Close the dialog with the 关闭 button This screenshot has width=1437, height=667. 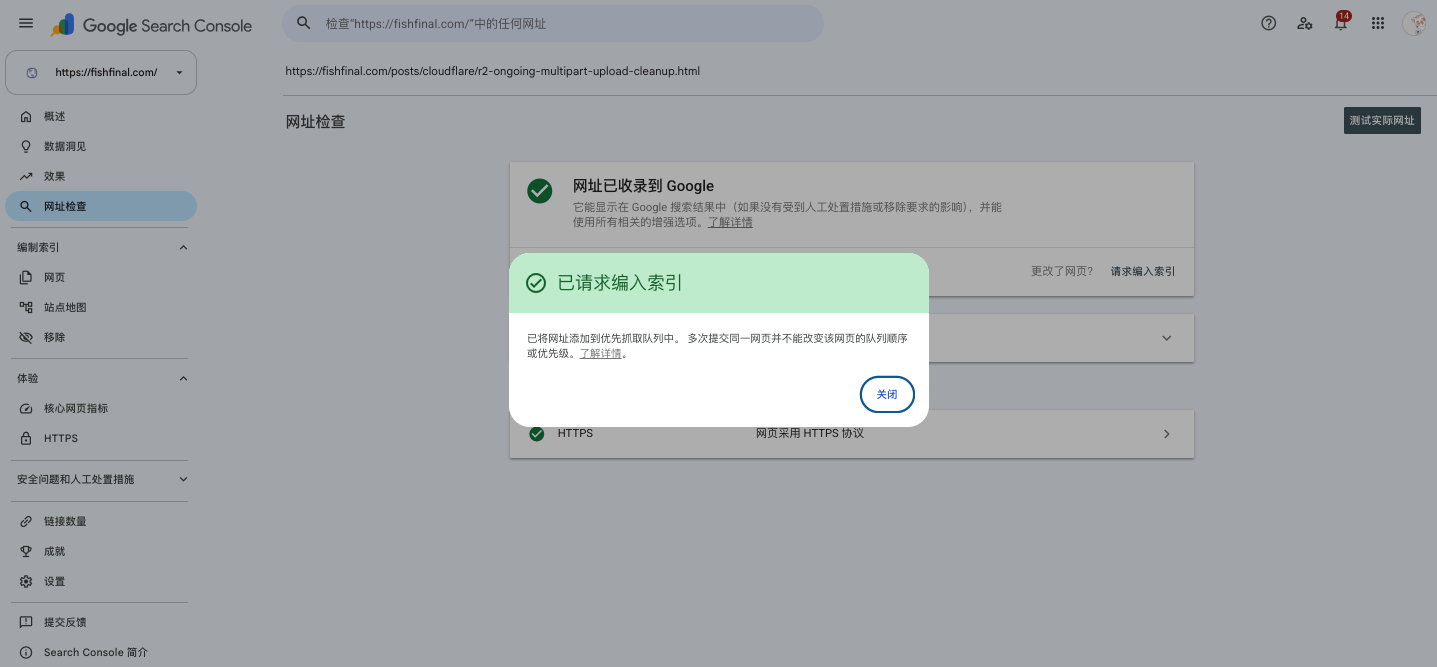tap(887, 394)
